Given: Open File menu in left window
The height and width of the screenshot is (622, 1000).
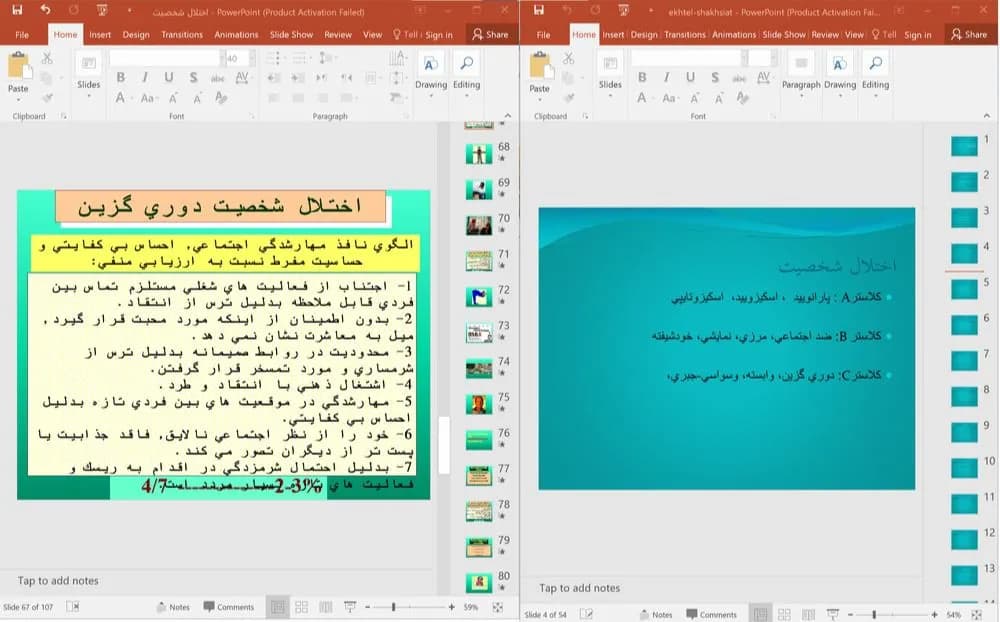Looking at the screenshot, I should coord(22,34).
